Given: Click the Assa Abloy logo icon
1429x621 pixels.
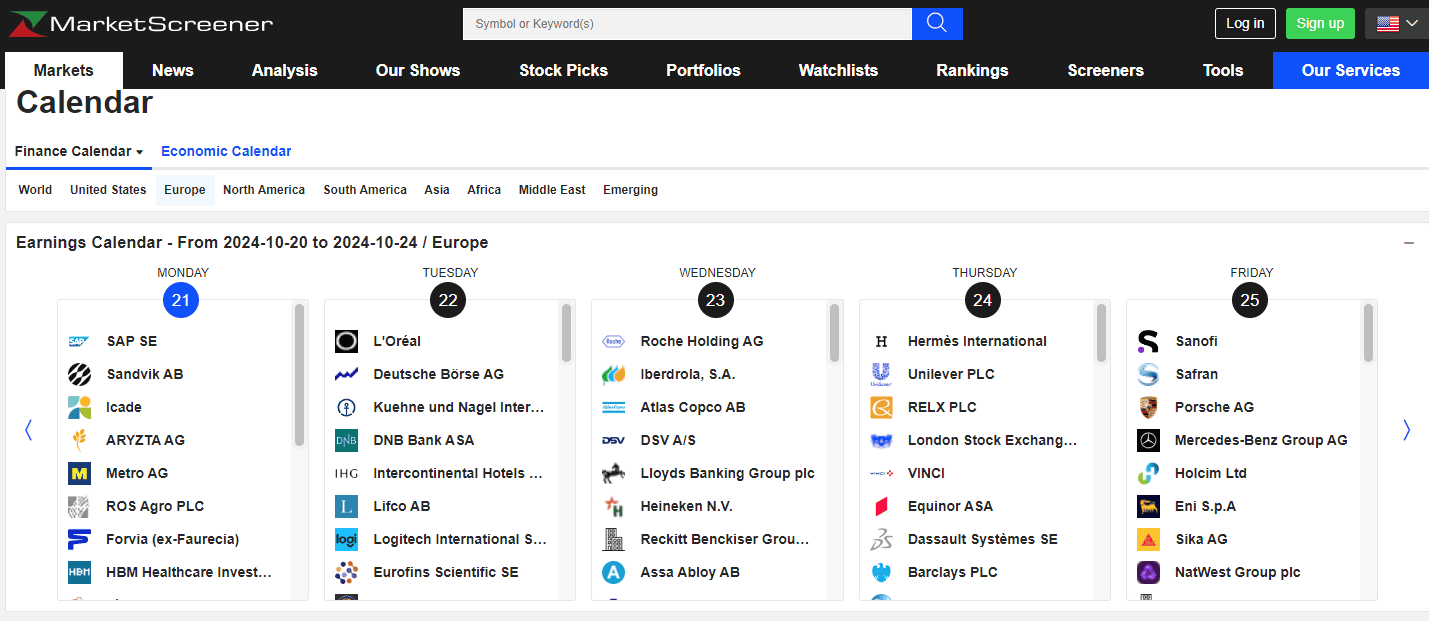Looking at the screenshot, I should click(x=613, y=572).
